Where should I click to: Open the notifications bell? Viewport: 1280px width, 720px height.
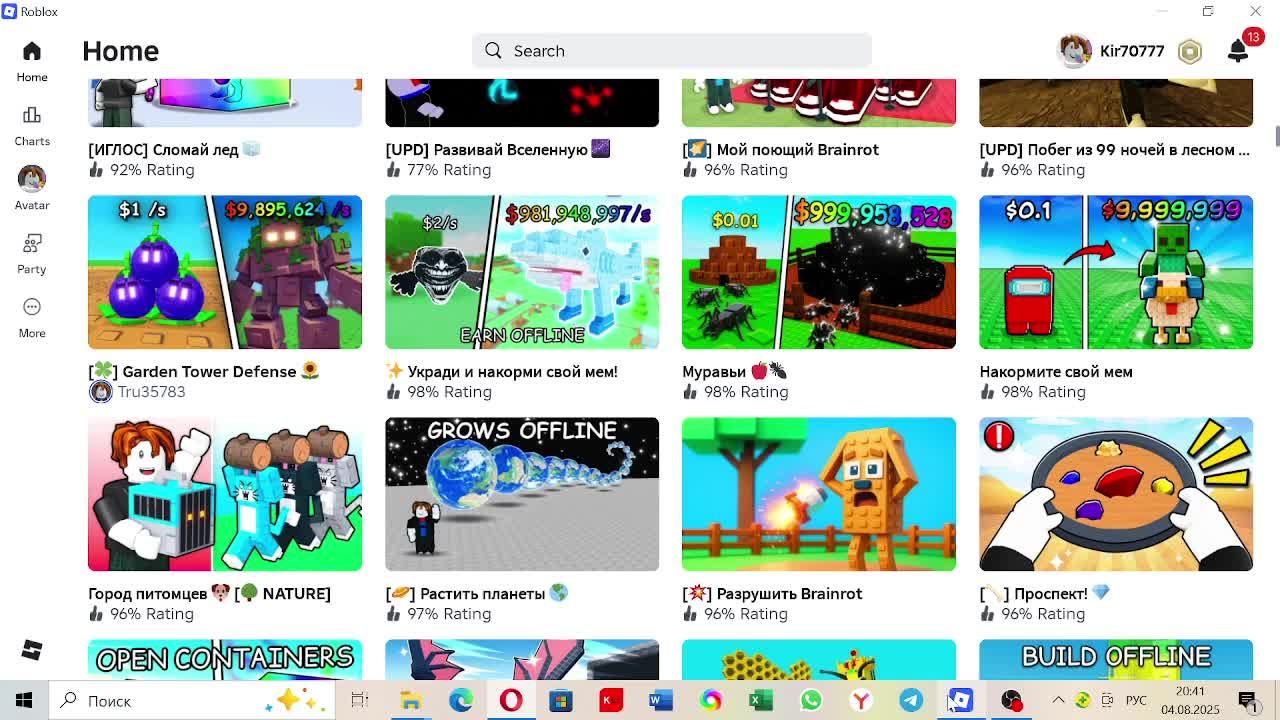click(x=1238, y=51)
